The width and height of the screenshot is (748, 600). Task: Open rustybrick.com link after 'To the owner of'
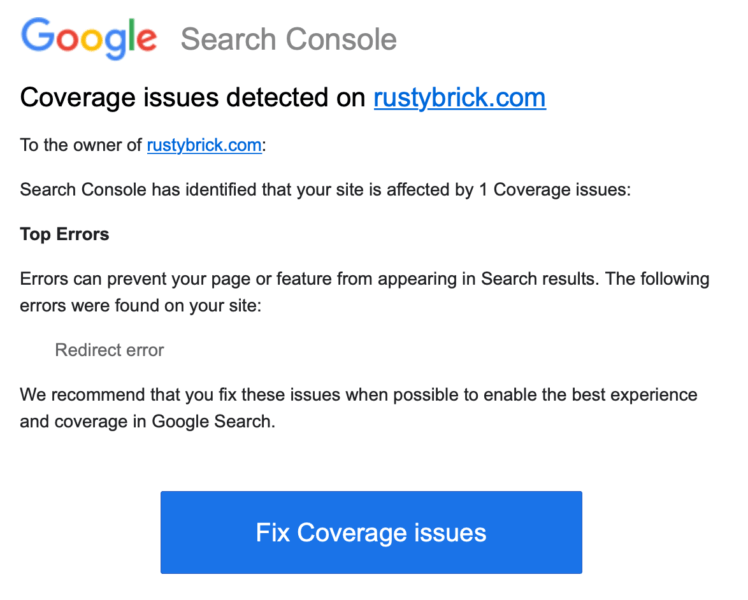[204, 145]
